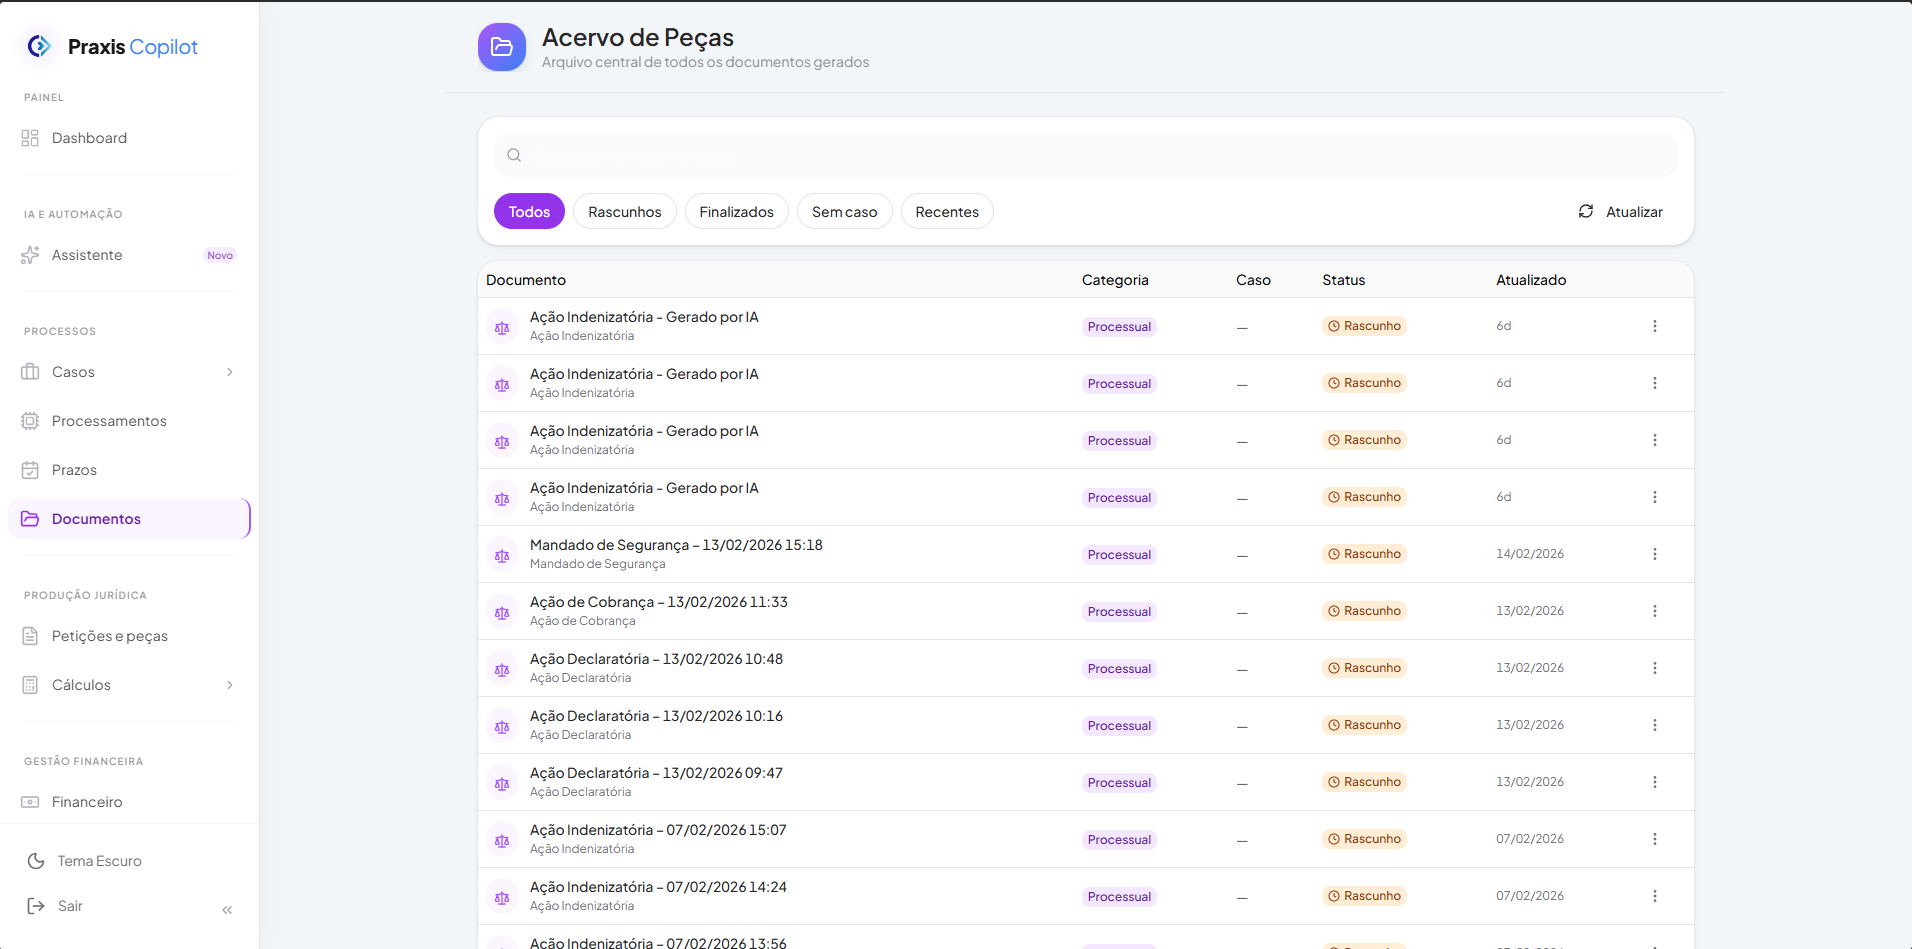Switch to the Finalizados filter tab
The image size is (1912, 949).
point(736,212)
